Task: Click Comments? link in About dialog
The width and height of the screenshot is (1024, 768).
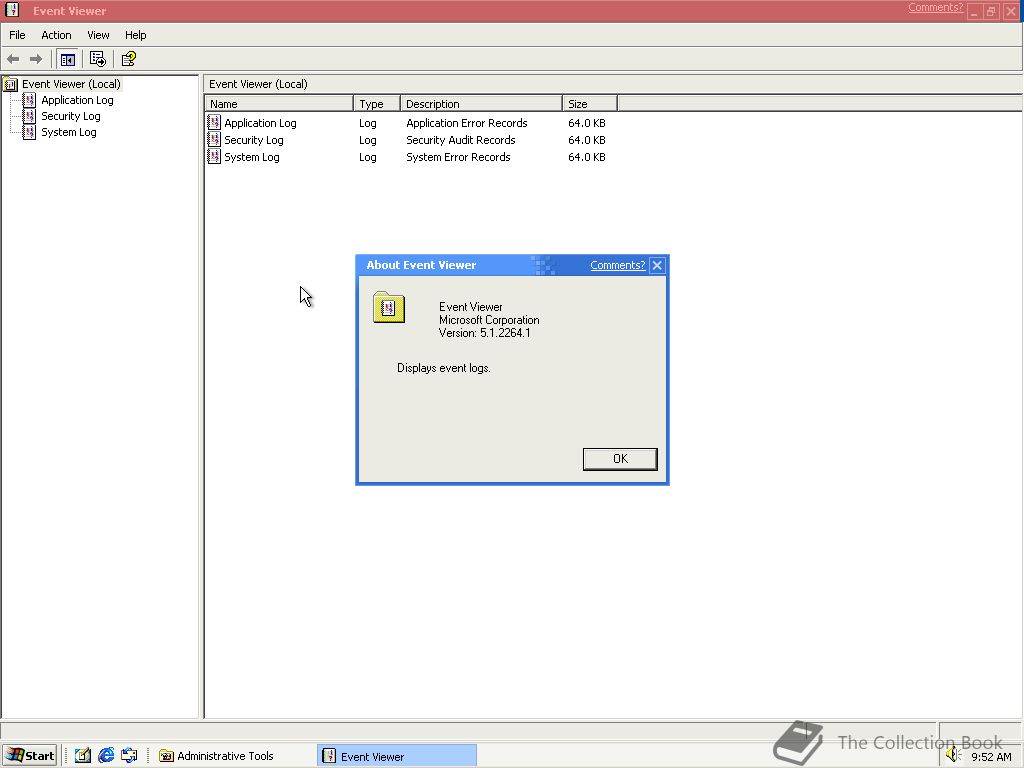Action: (x=617, y=265)
